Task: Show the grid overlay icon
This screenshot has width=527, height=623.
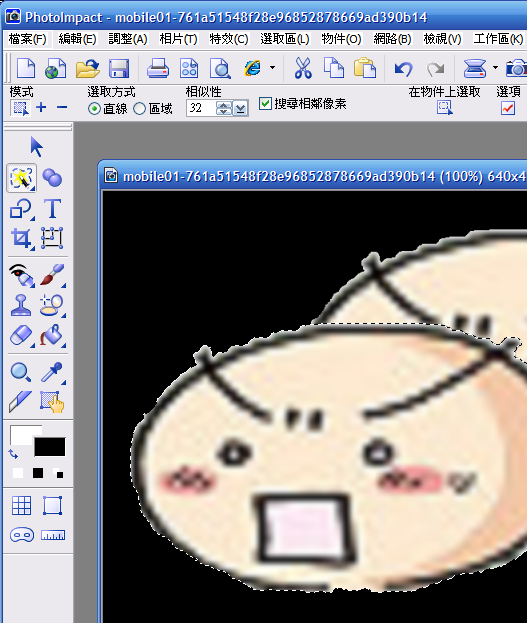Action: [21, 506]
